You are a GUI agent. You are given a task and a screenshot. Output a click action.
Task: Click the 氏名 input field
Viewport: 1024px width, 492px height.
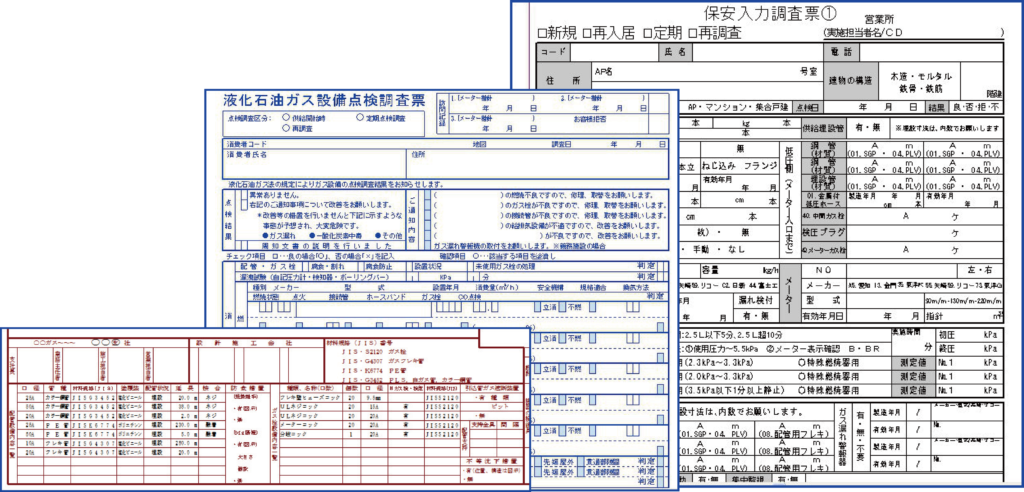click(x=757, y=52)
